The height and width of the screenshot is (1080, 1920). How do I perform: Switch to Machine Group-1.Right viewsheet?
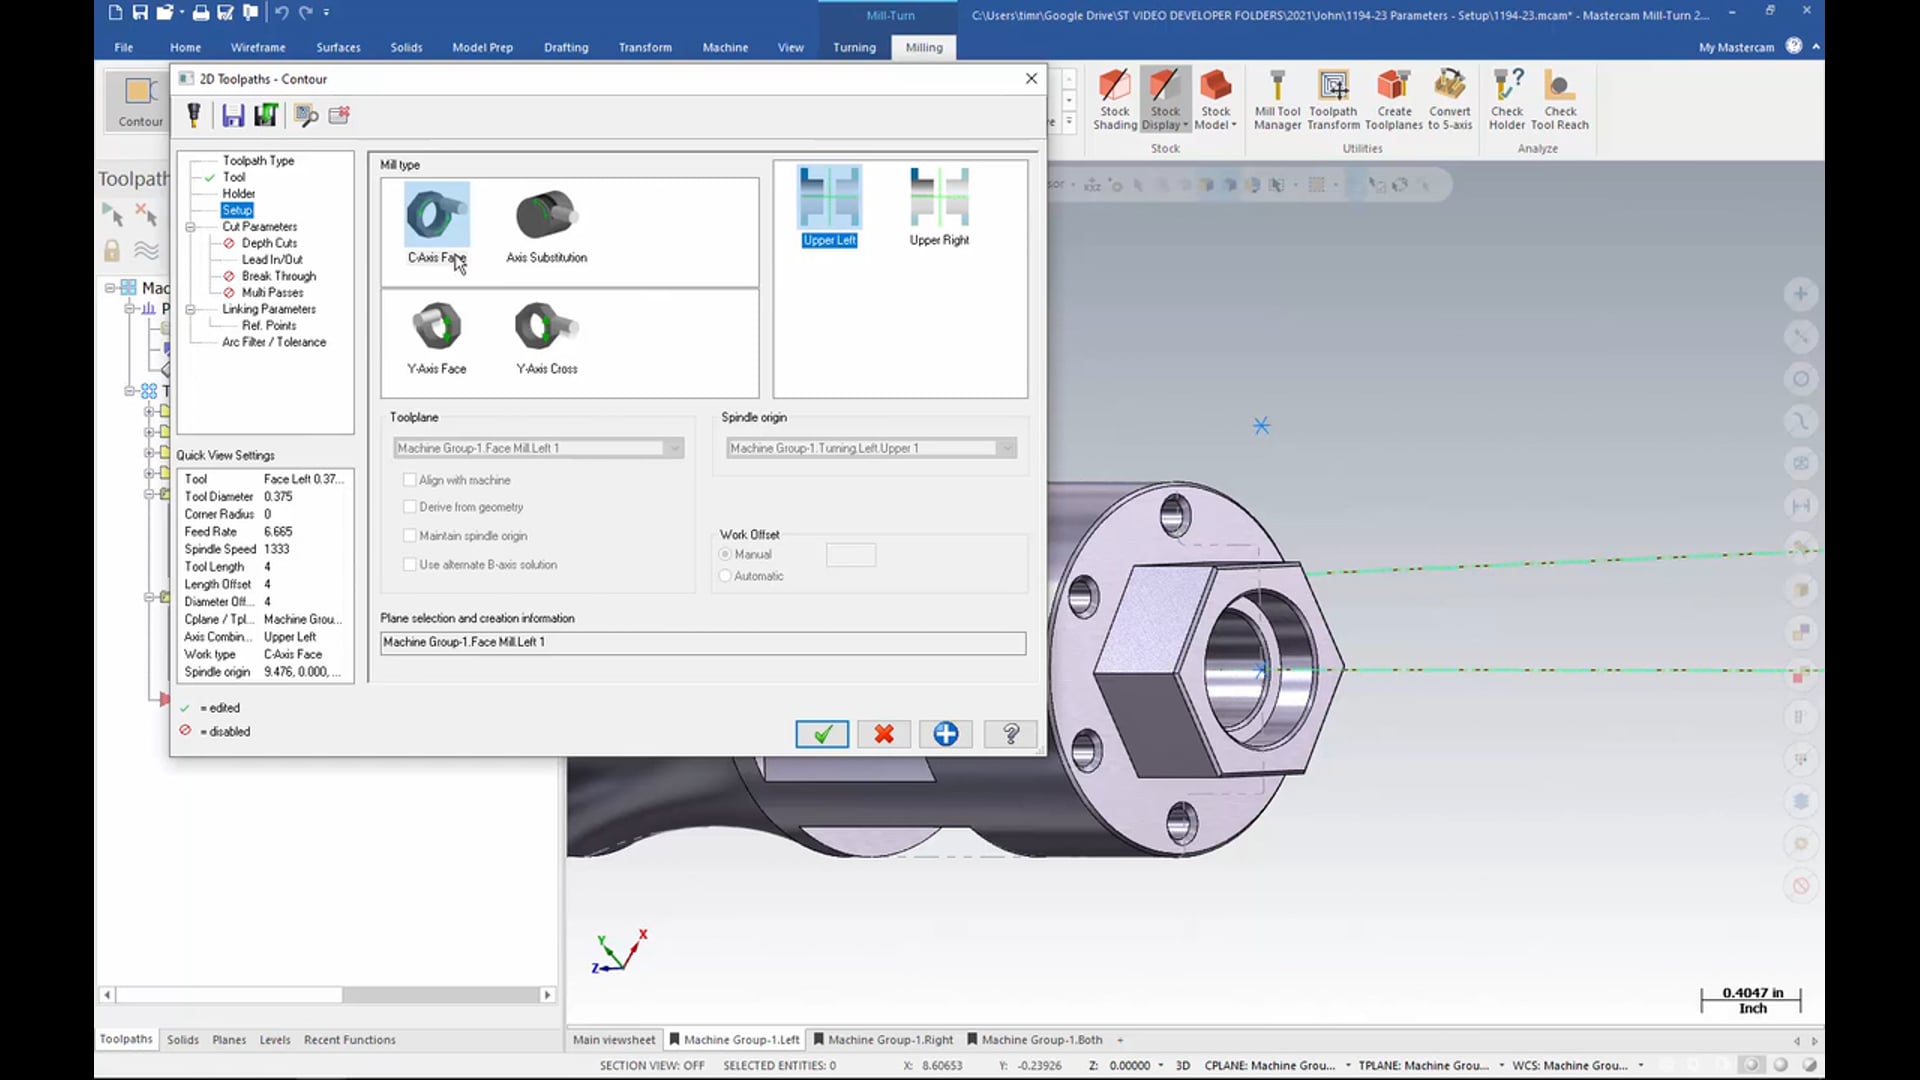tap(883, 1040)
